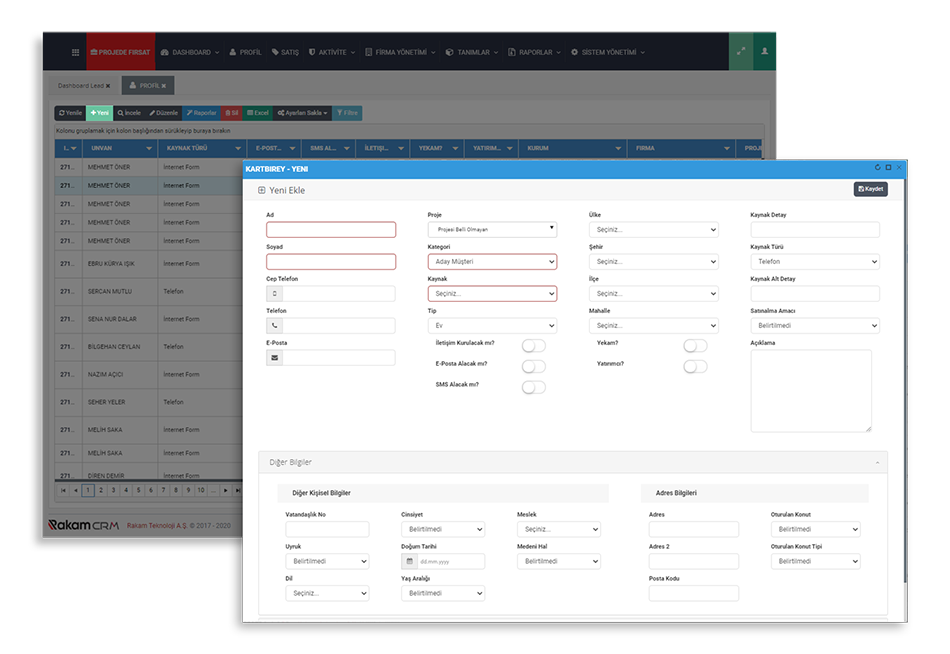Click the envelope icon beside E-Posta field
The image size is (950, 654).
pos(275,358)
